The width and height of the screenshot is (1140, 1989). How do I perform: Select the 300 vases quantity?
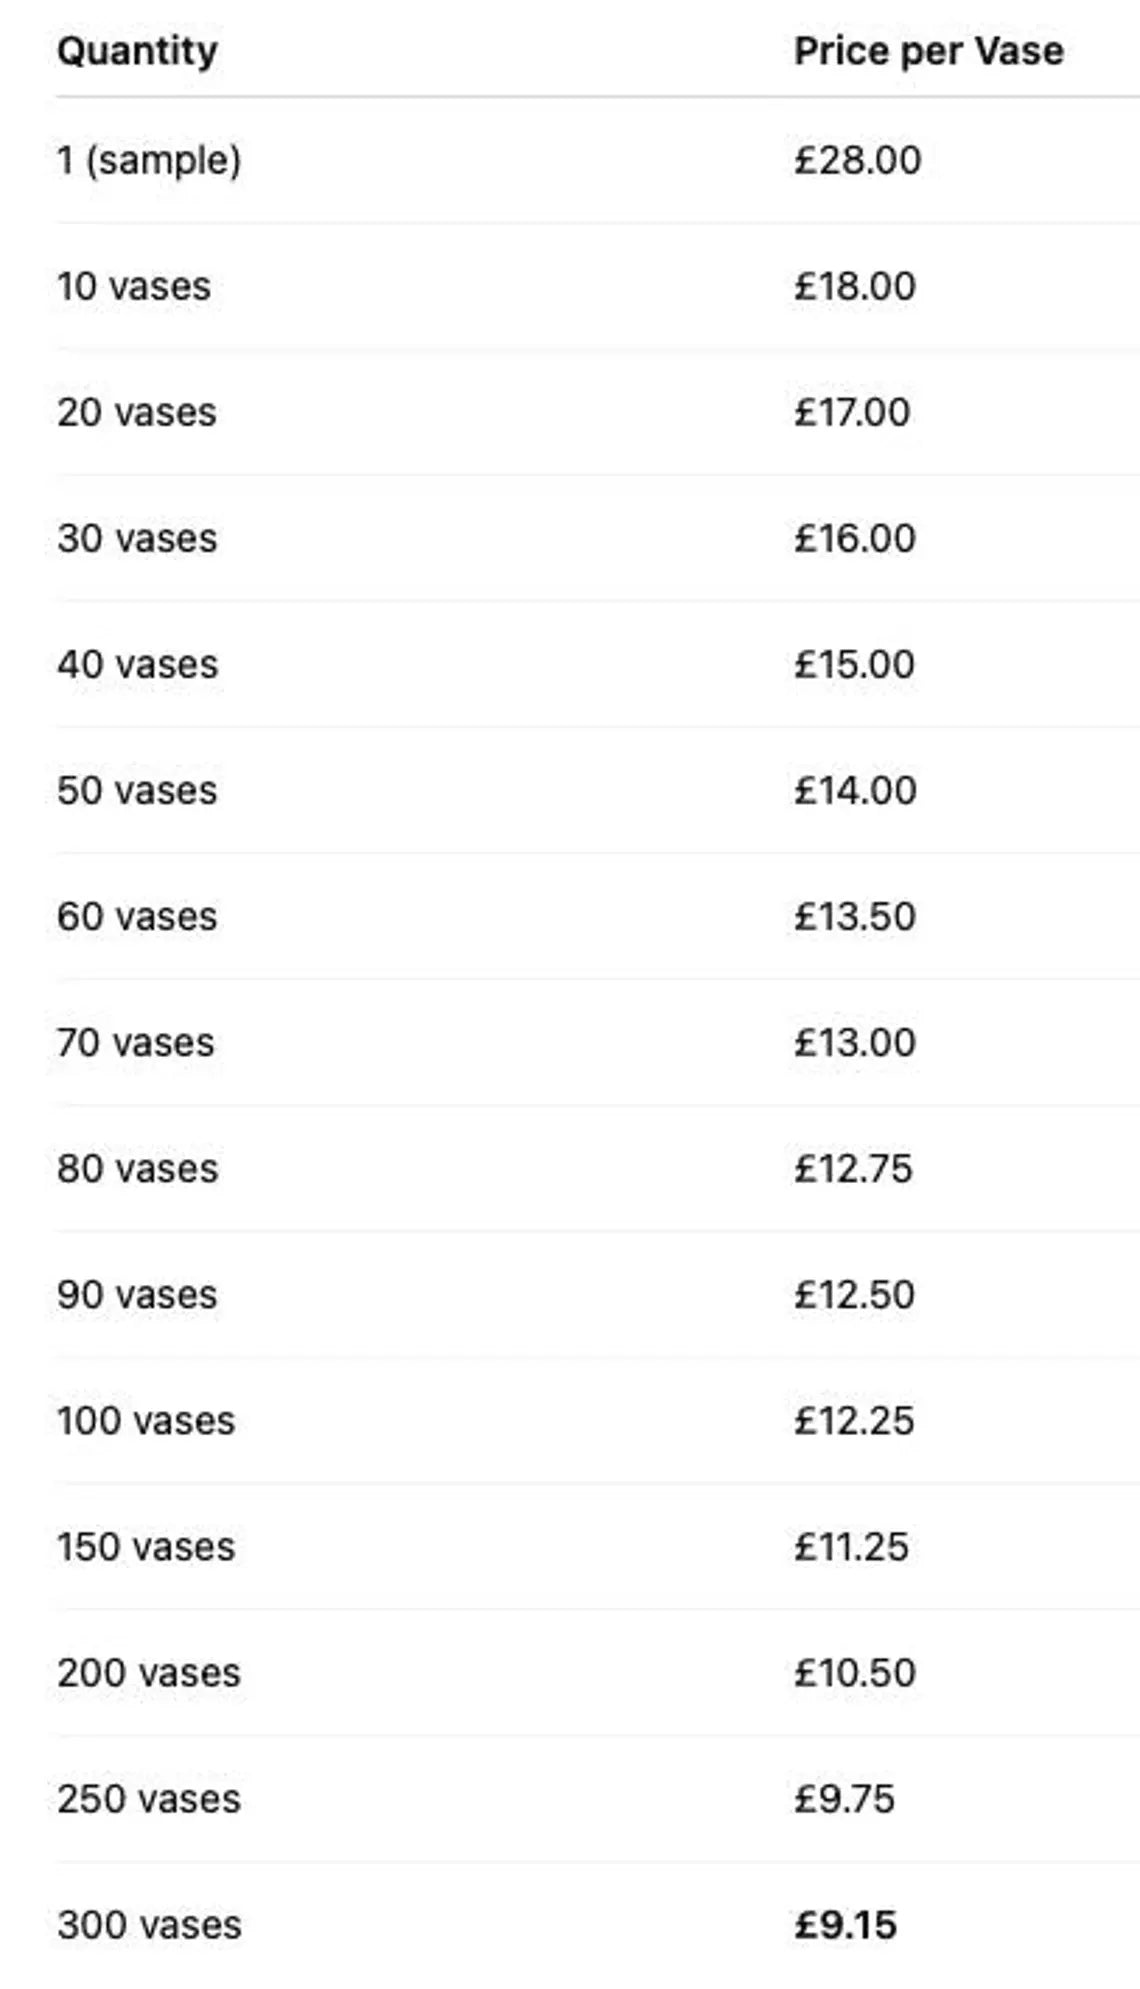point(149,1924)
